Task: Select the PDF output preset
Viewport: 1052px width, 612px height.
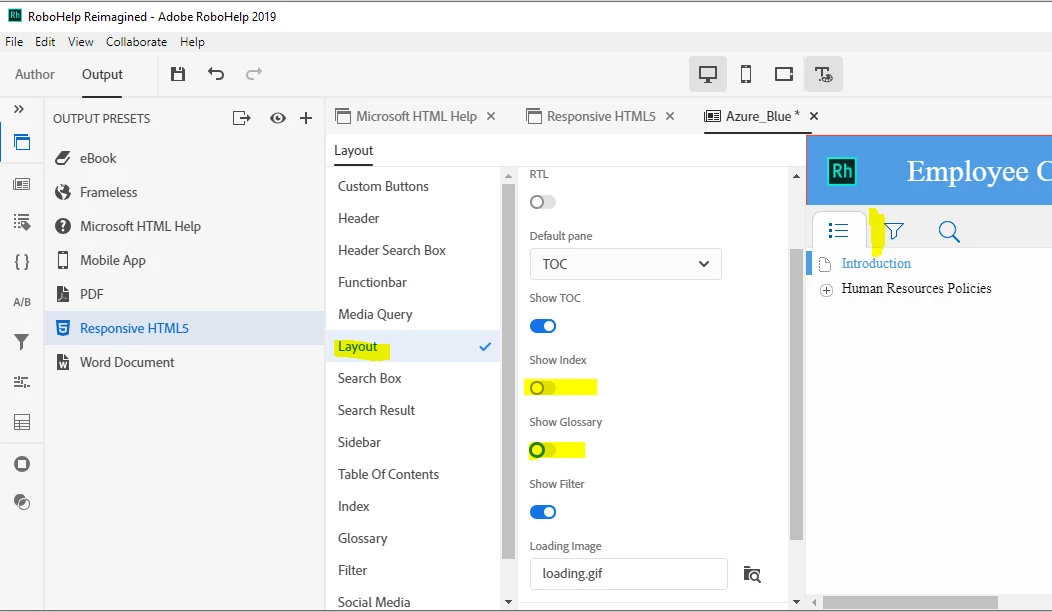Action: (x=184, y=294)
